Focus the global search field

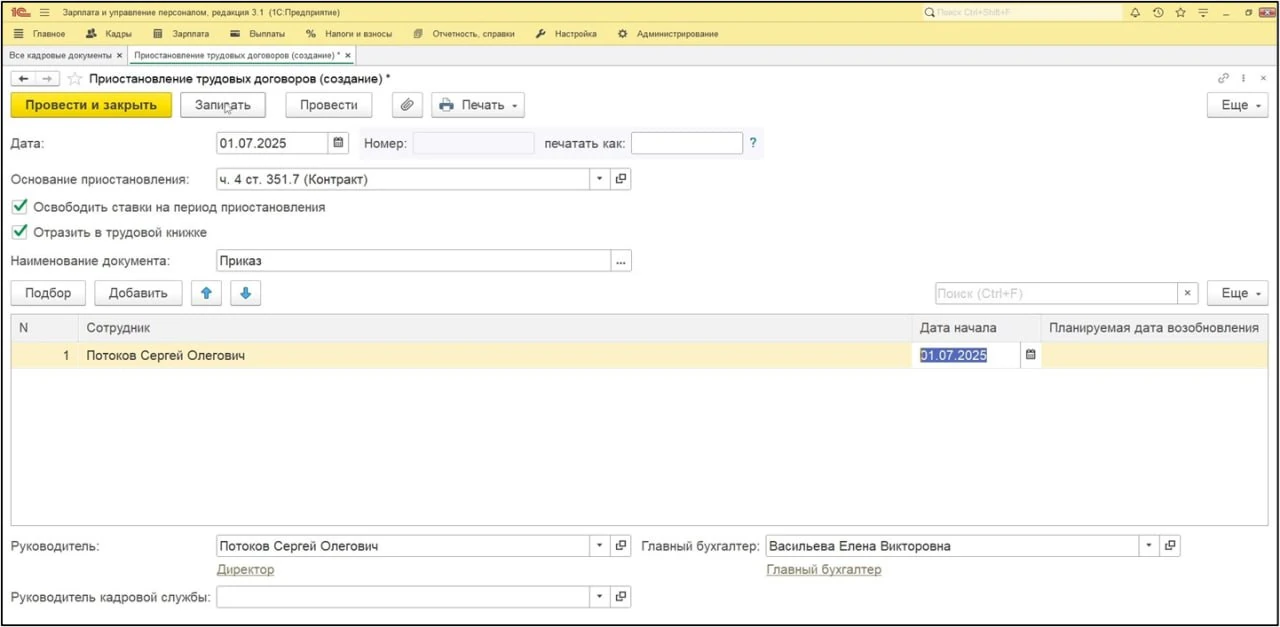[x=1020, y=13]
